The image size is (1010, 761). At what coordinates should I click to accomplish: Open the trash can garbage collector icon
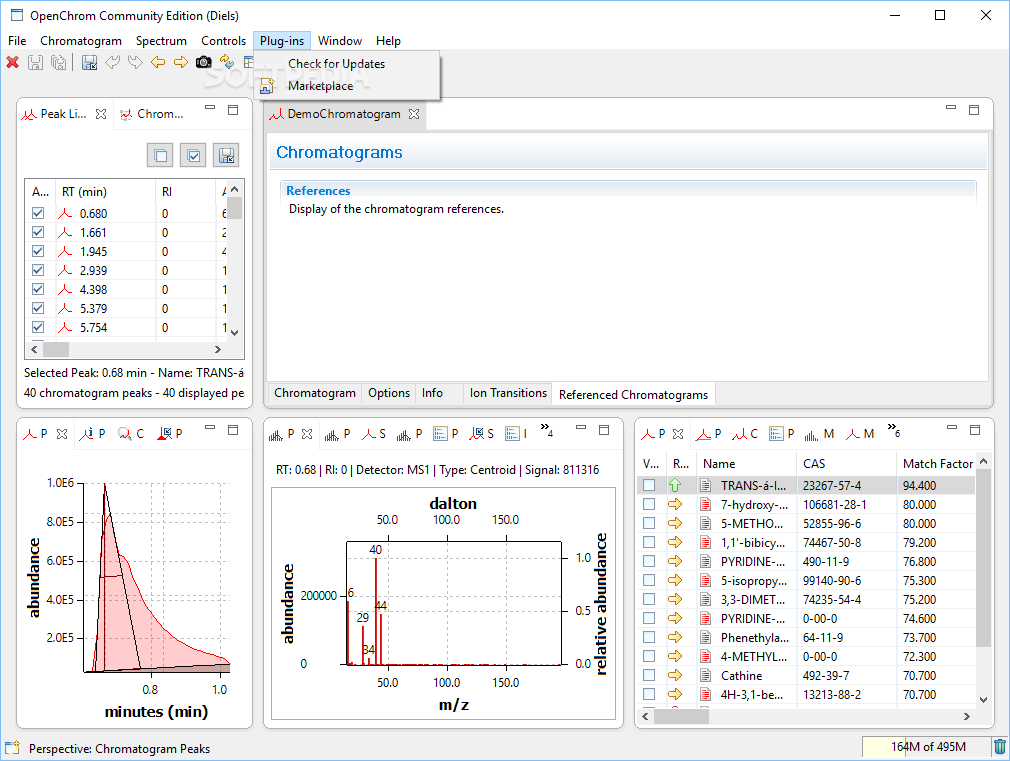(999, 747)
